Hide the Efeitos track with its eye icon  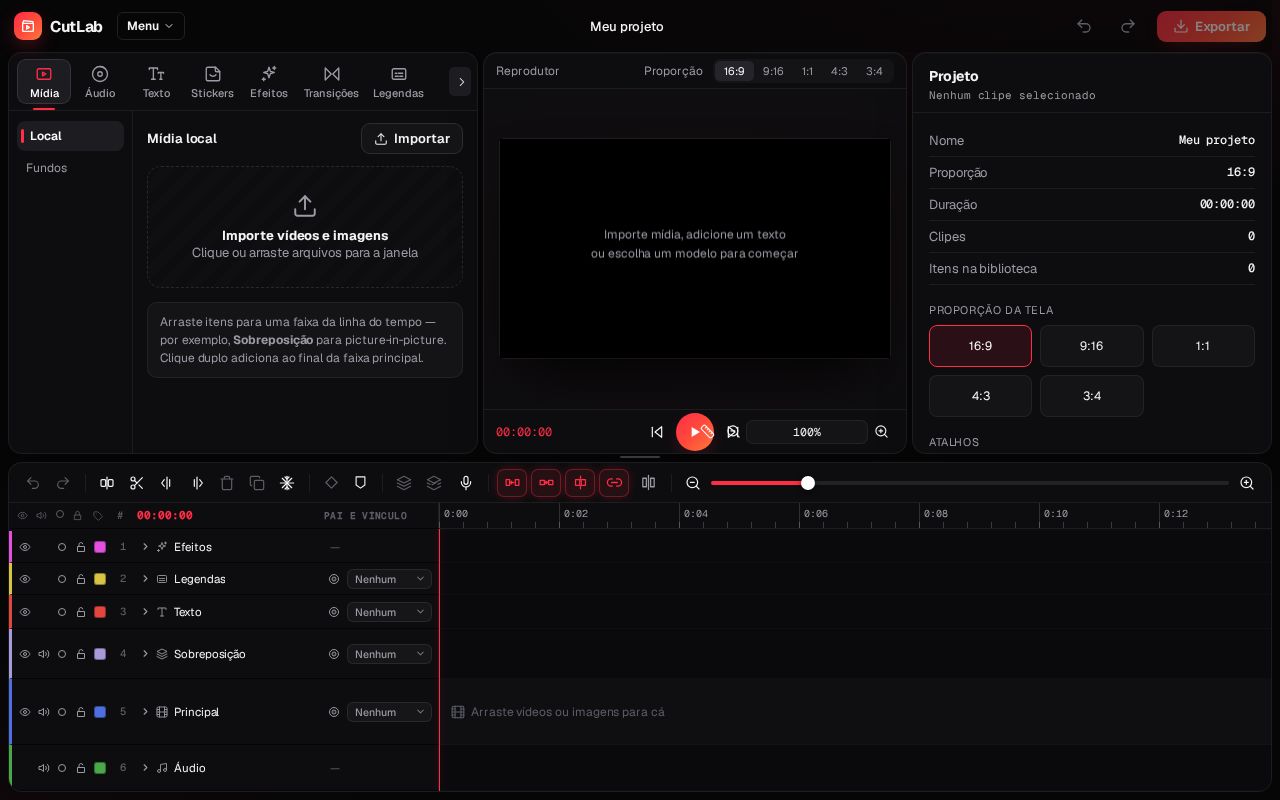pos(25,547)
